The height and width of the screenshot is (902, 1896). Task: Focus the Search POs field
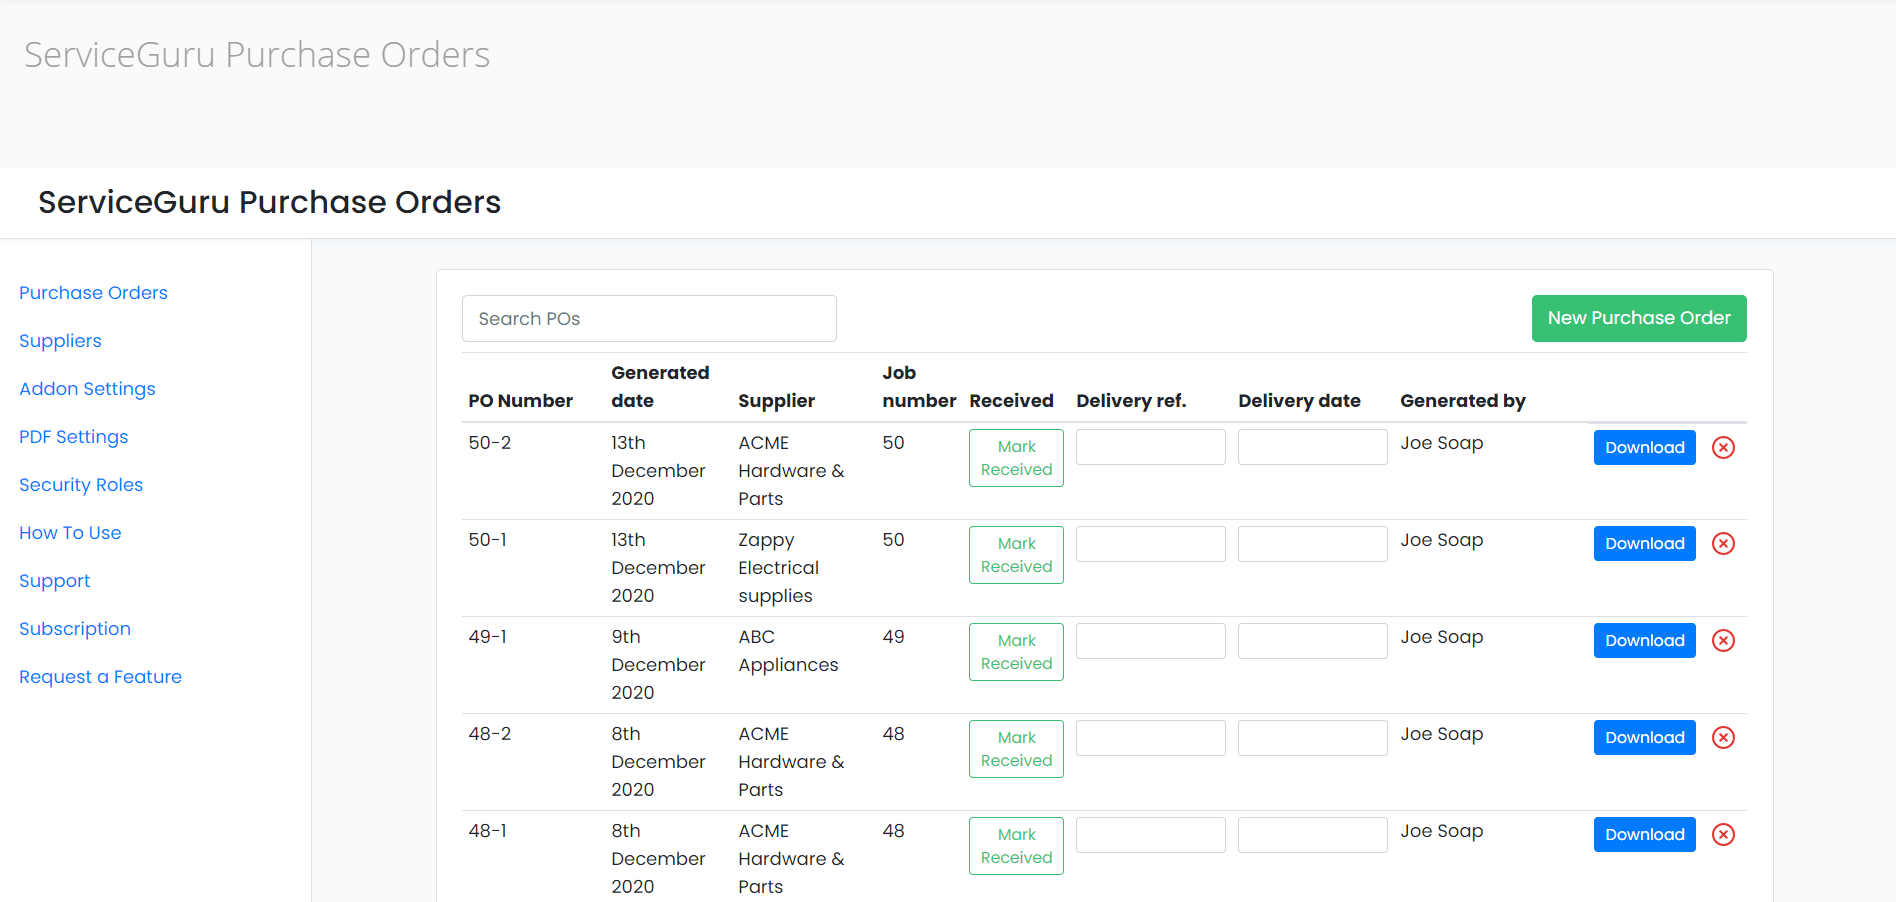click(649, 319)
